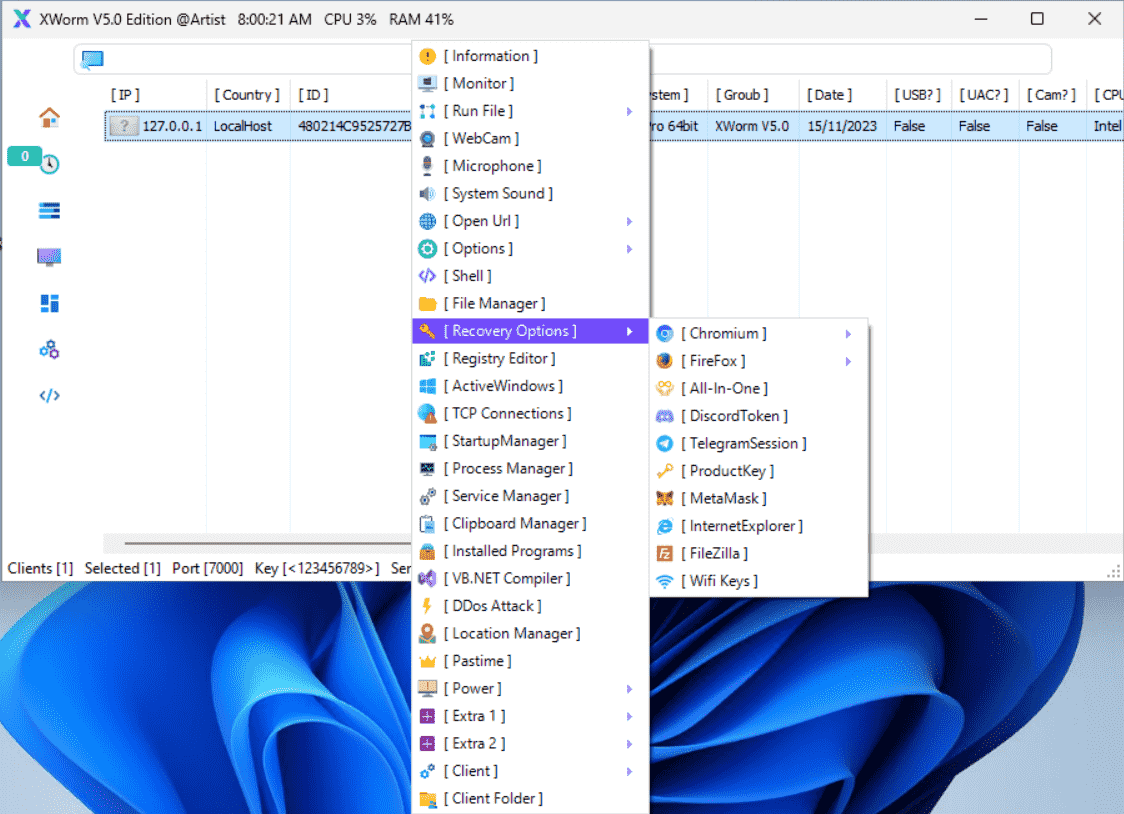Click the XWorm V5.0 group cell
This screenshot has height=814, width=1124.
[x=751, y=126]
